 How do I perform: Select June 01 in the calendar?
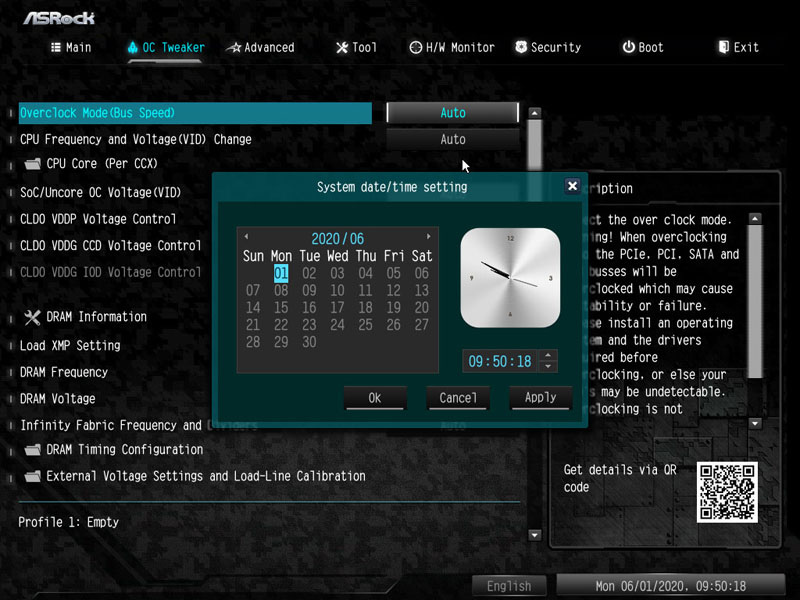point(281,273)
